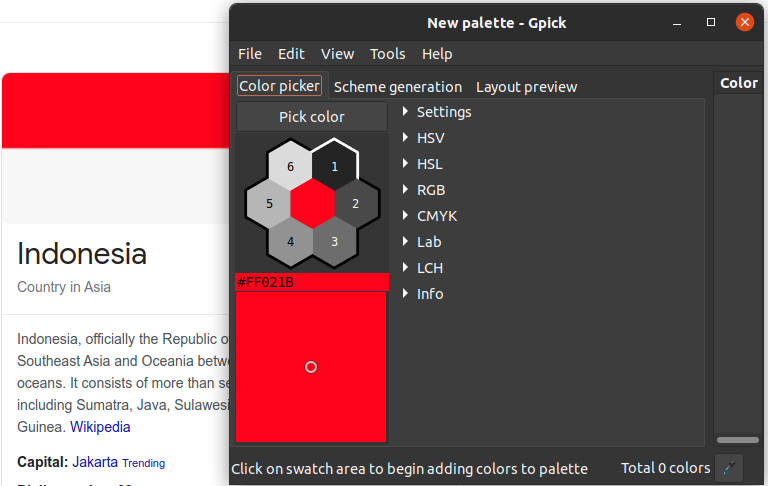The width and height of the screenshot is (768, 486).
Task: Switch to the Scheme generation tab
Action: 398,87
